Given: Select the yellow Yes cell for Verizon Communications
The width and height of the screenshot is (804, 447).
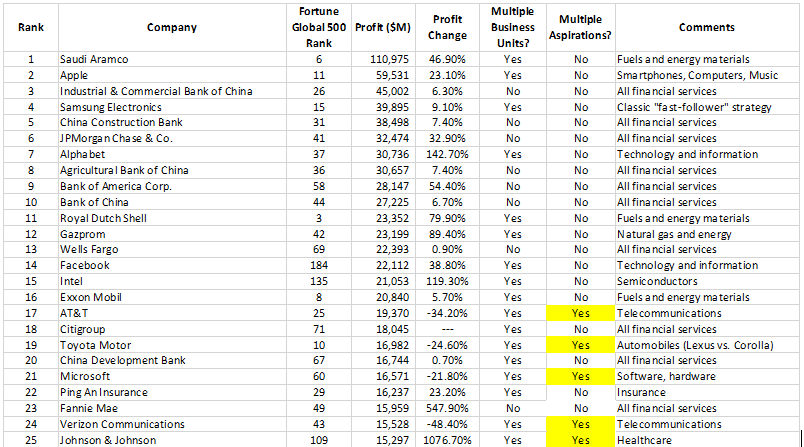Looking at the screenshot, I should point(580,424).
